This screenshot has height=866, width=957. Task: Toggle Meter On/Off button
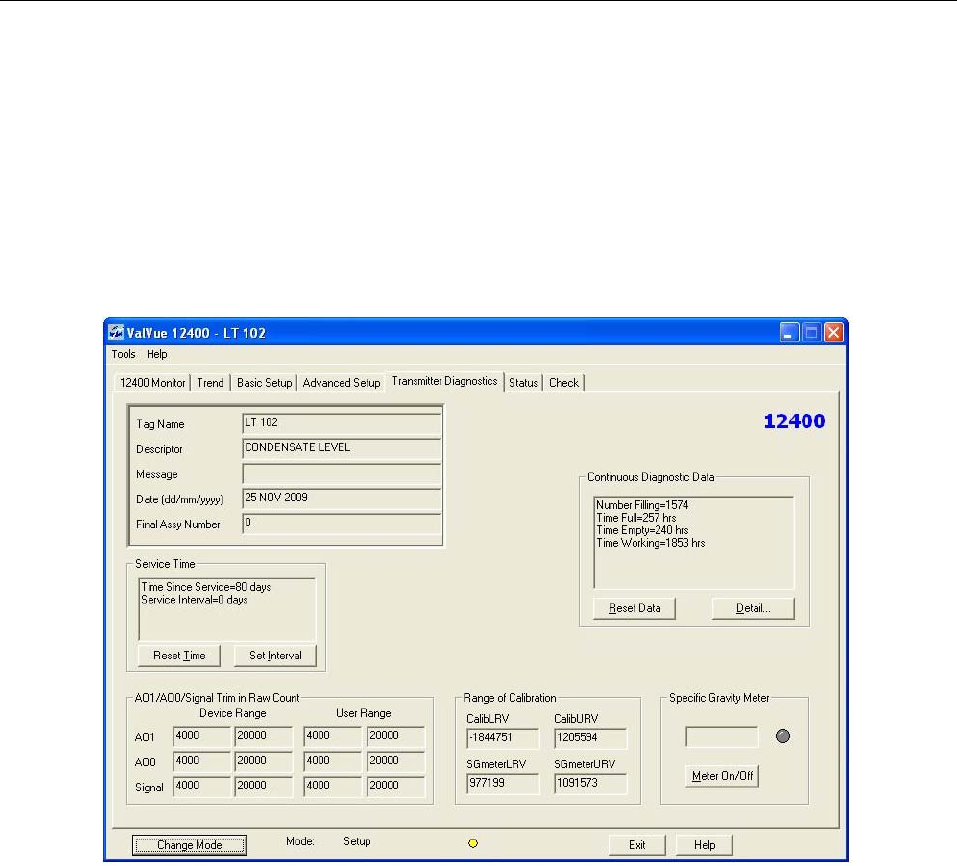pyautogui.click(x=722, y=776)
